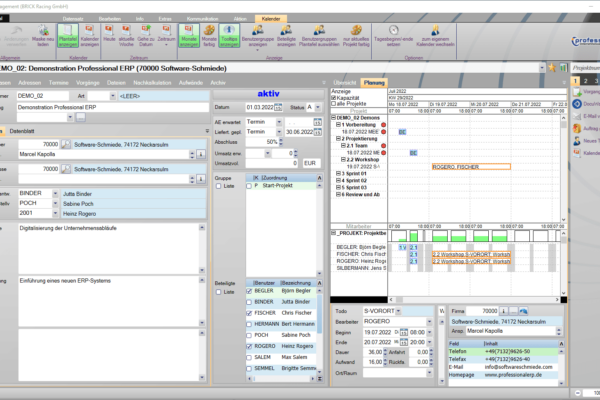Open the Vorgänge tab

88,83
